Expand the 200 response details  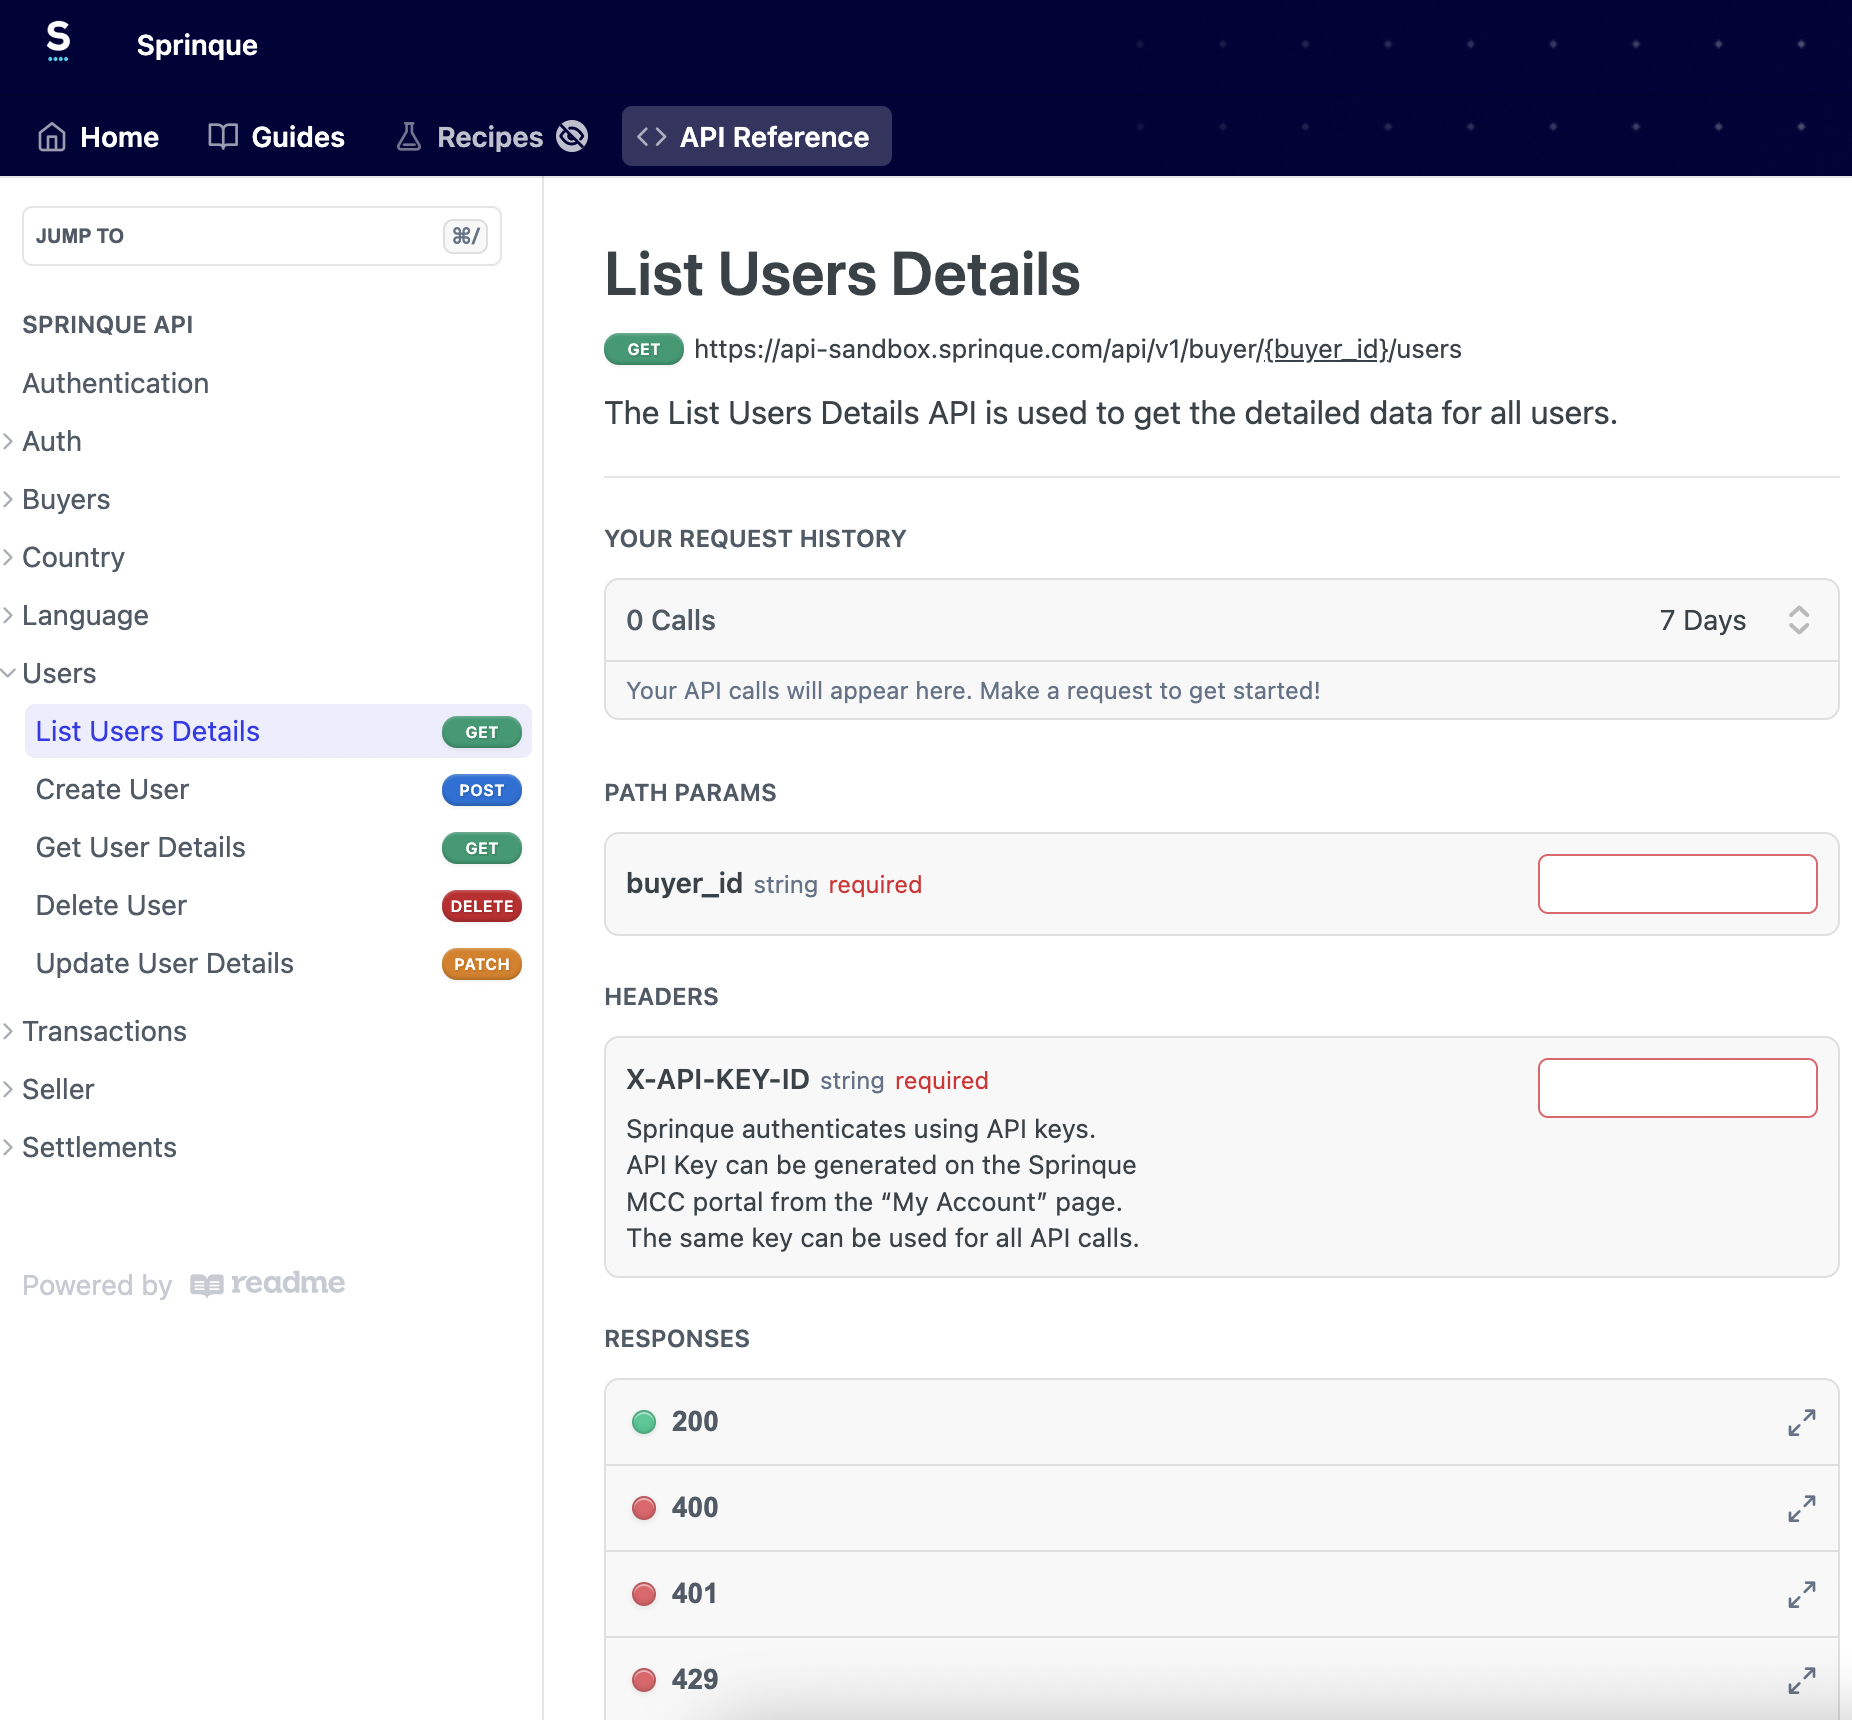coord(1802,1422)
